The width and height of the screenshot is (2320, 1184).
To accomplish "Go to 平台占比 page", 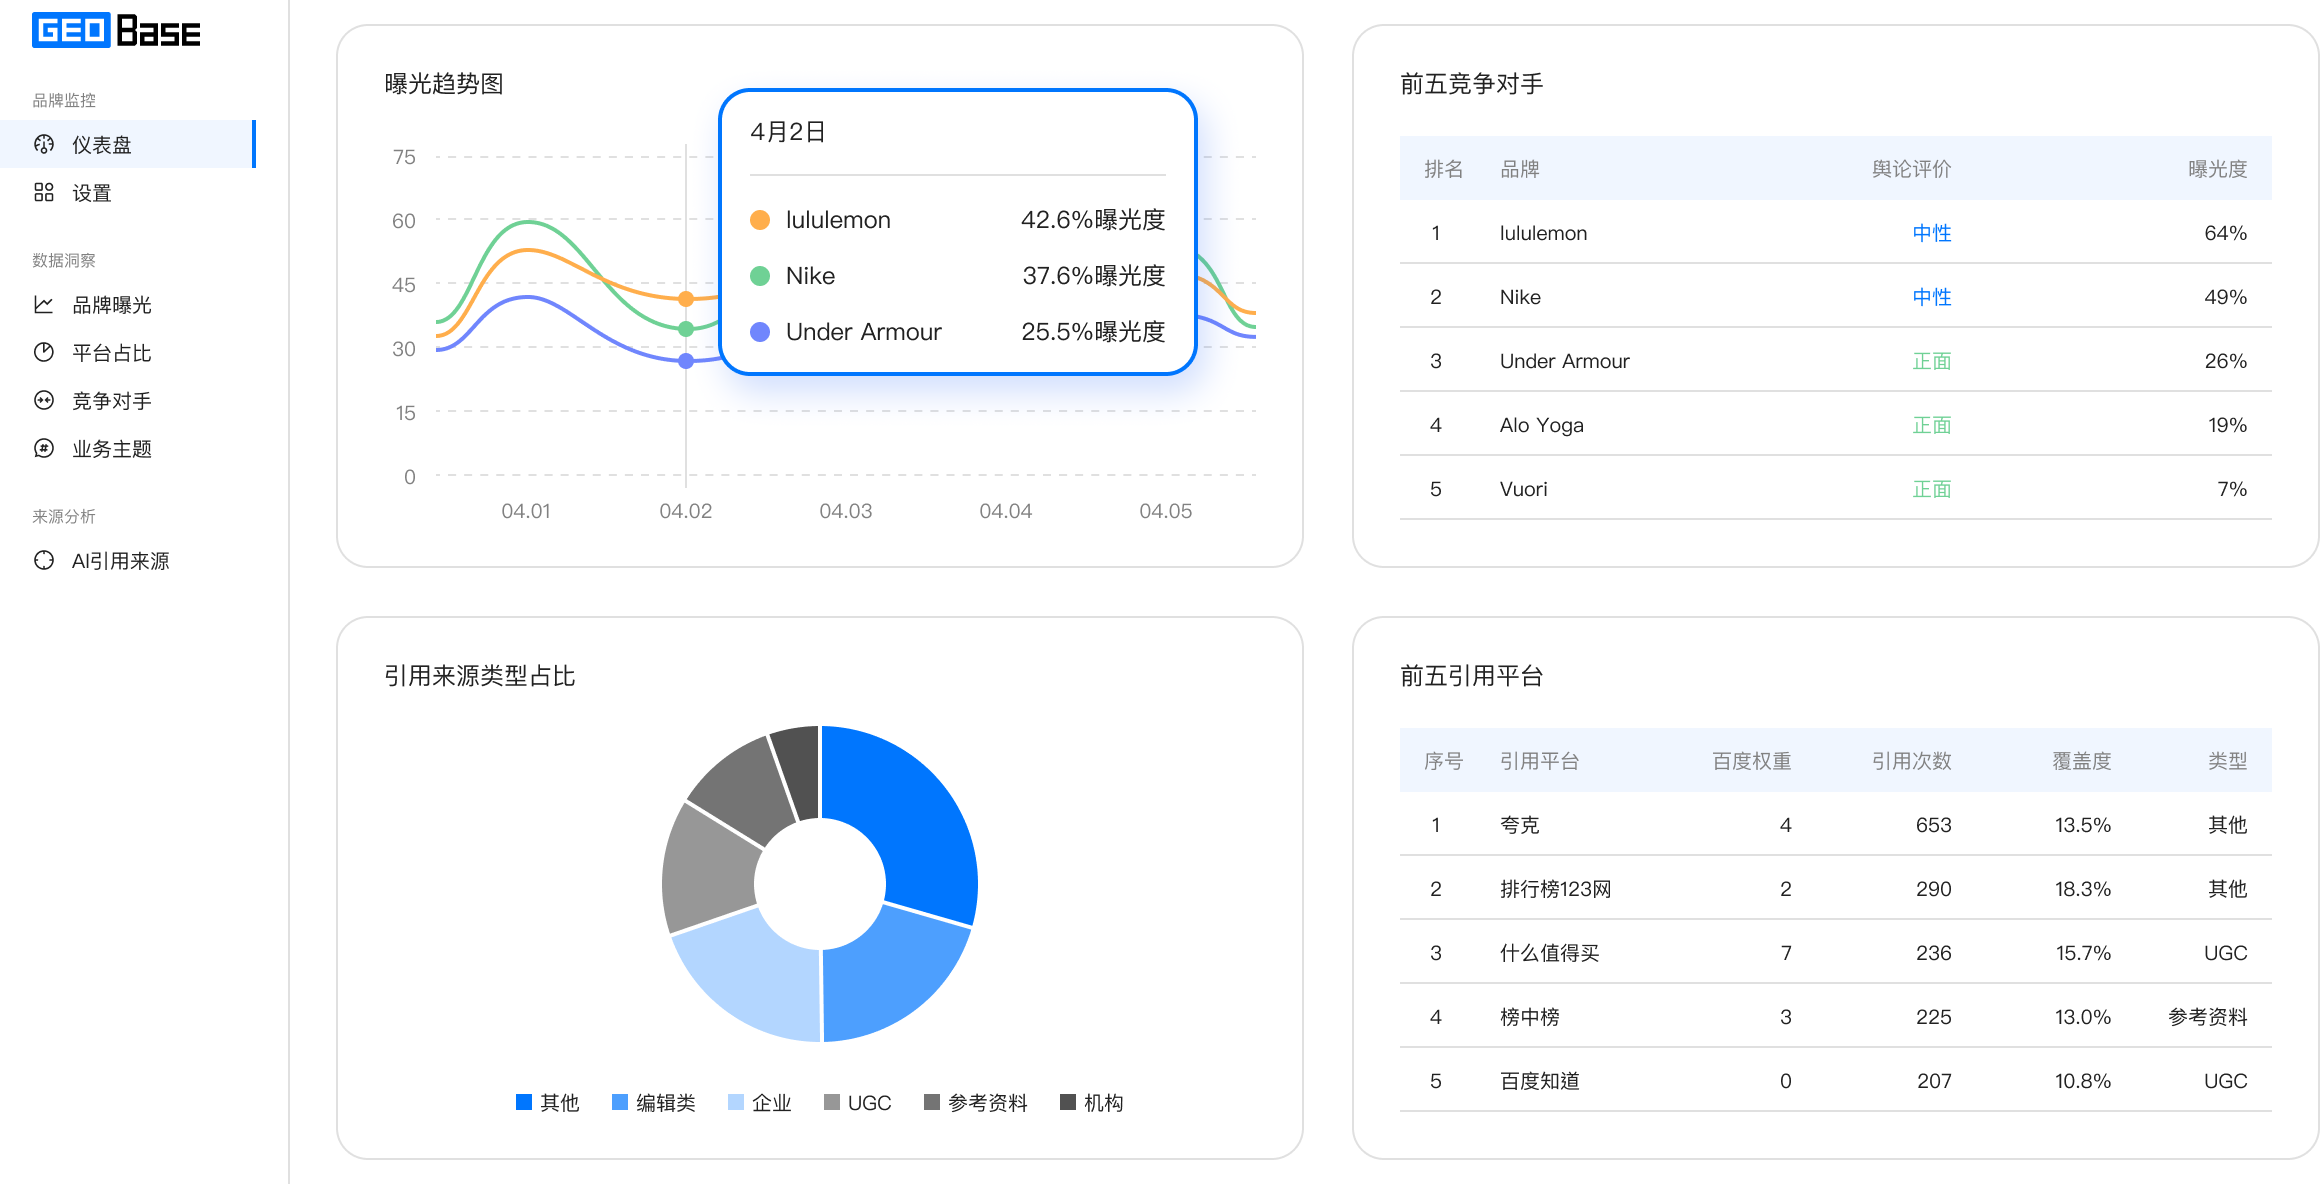I will pyautogui.click(x=128, y=352).
